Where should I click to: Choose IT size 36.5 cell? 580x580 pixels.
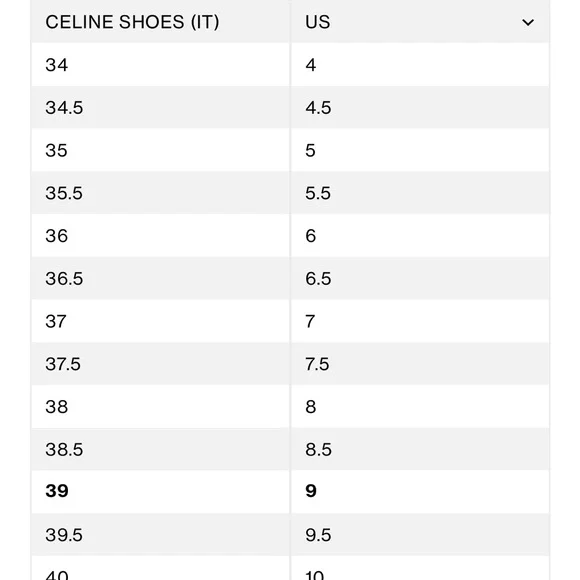[161, 279]
